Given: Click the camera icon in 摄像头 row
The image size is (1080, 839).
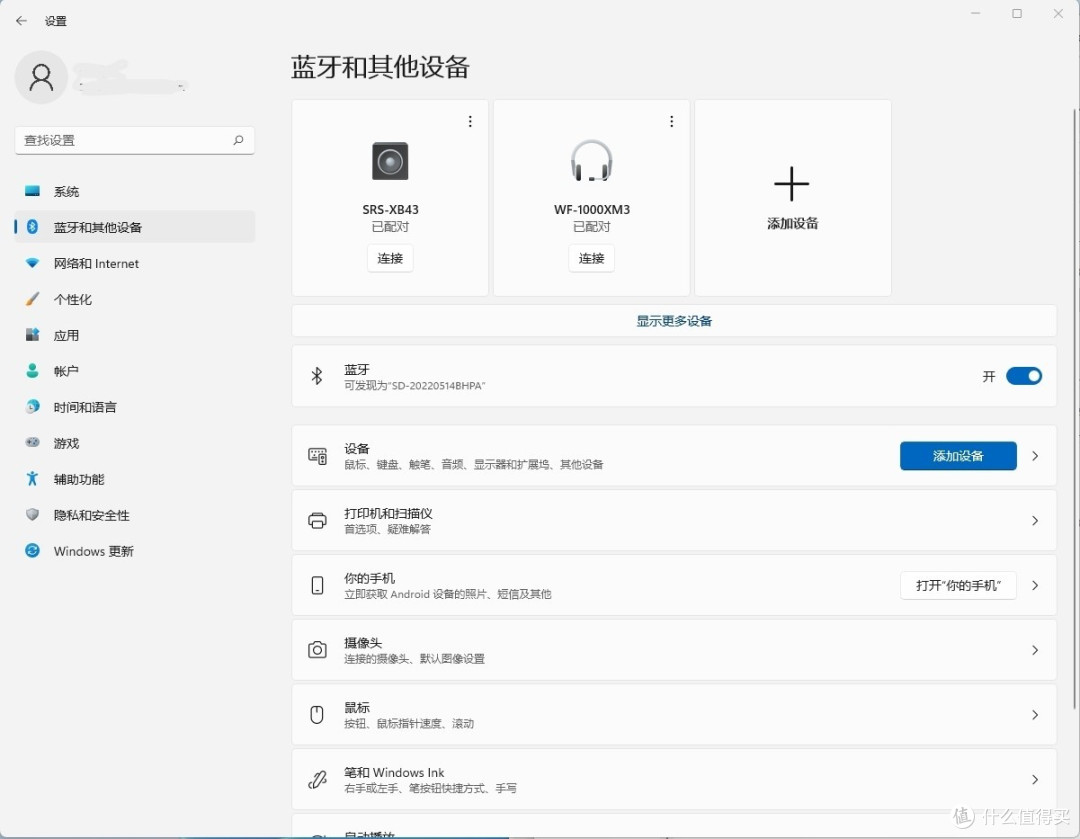Looking at the screenshot, I should [317, 650].
